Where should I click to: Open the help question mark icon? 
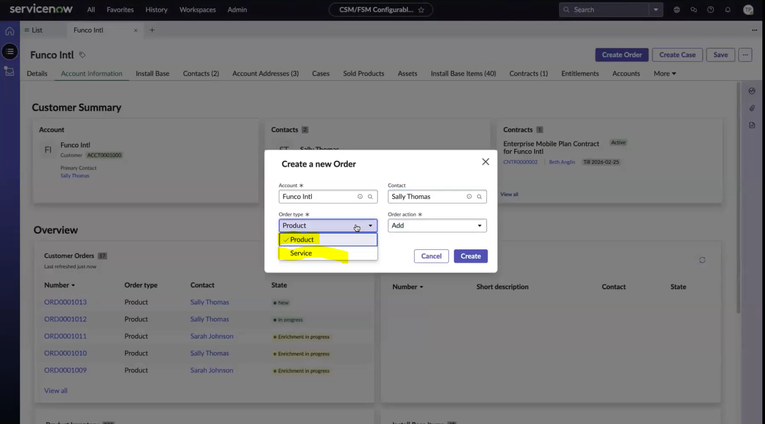711,10
